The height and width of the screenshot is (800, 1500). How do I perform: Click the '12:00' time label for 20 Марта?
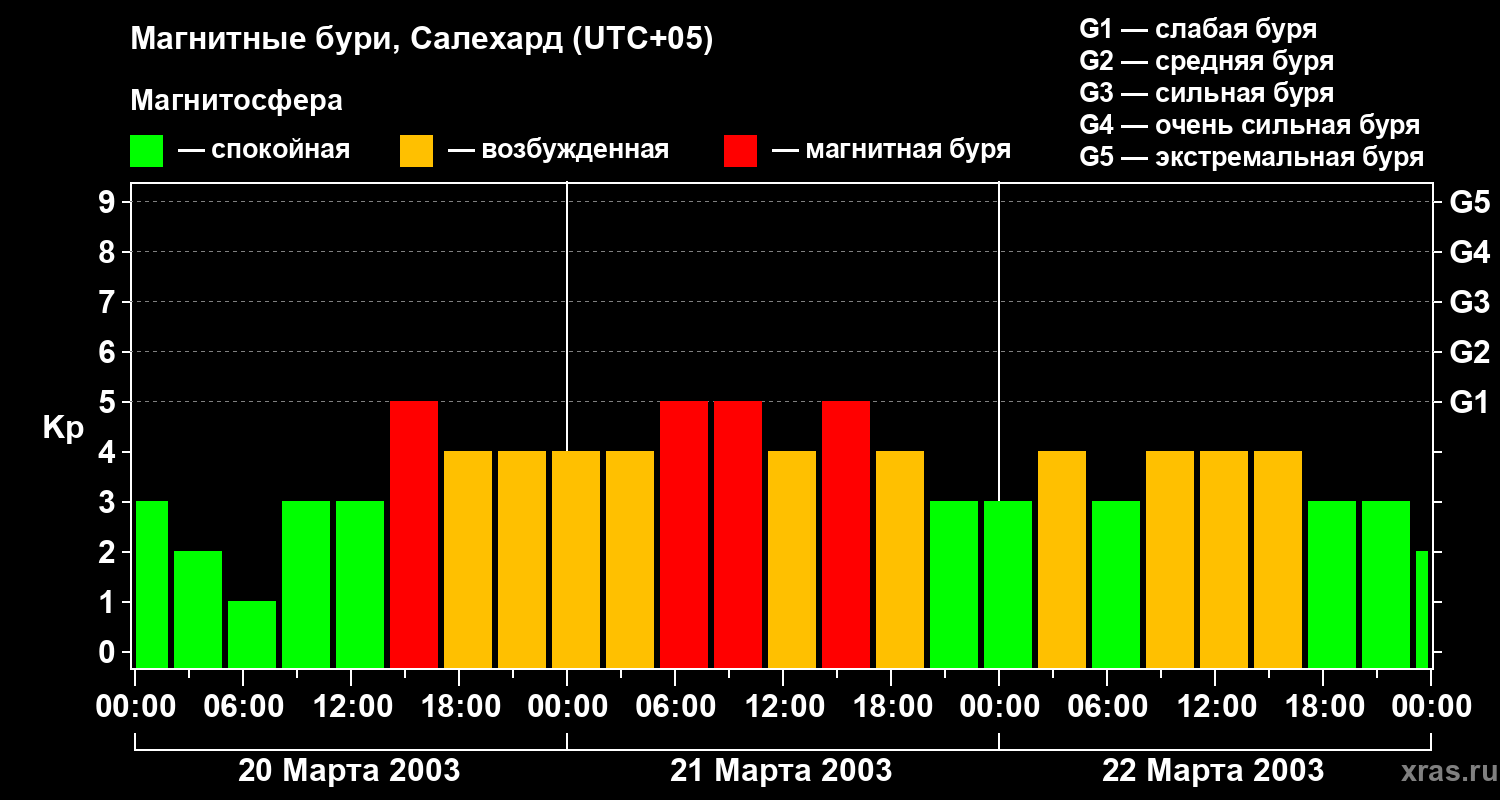coord(354,707)
